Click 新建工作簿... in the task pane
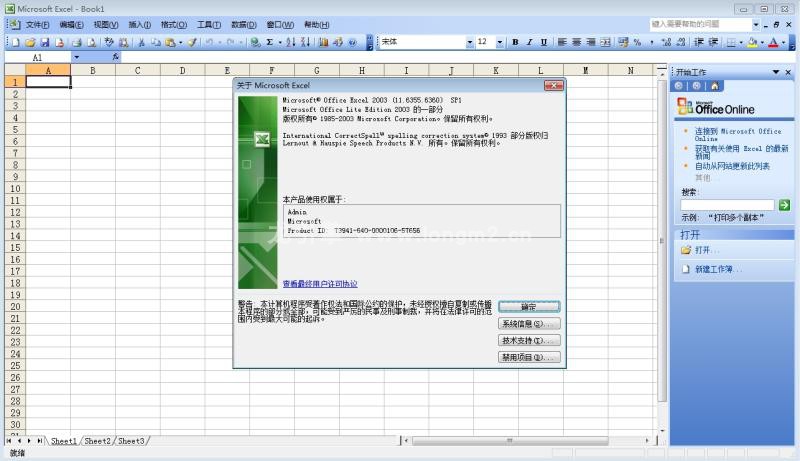Screen dimensions: 800x461 [x=718, y=269]
